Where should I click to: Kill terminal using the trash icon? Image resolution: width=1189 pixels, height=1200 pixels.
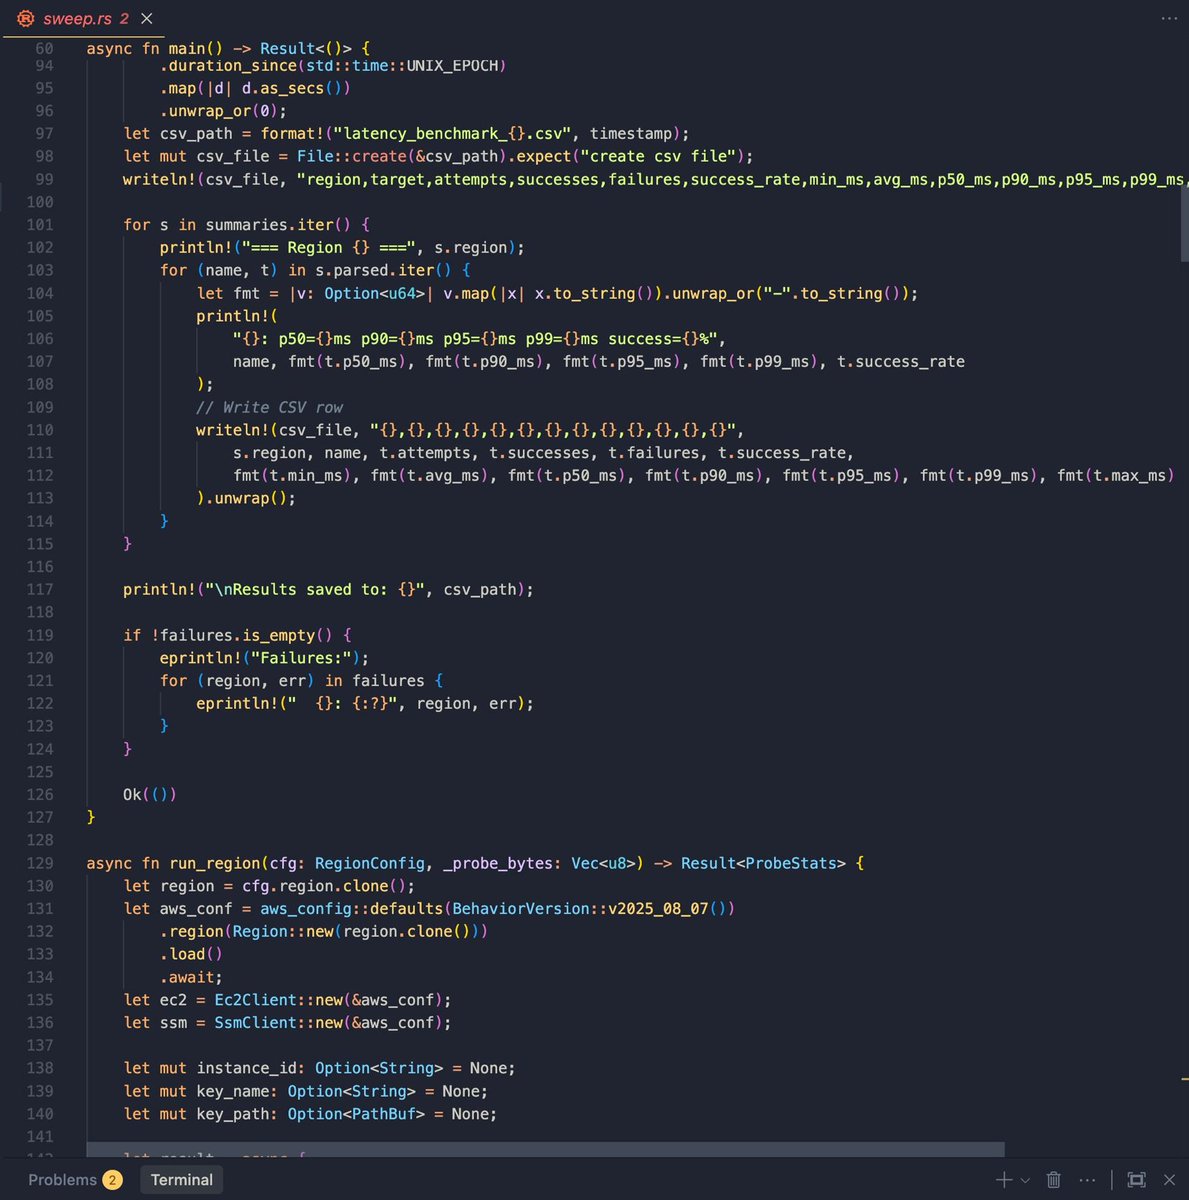1053,1180
